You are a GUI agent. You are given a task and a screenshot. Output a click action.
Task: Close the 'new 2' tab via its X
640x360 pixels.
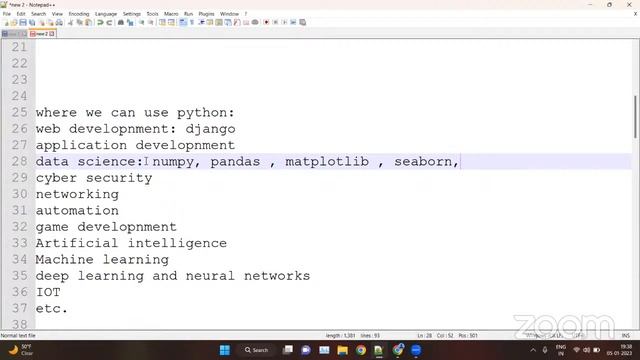pyautogui.click(x=52, y=34)
